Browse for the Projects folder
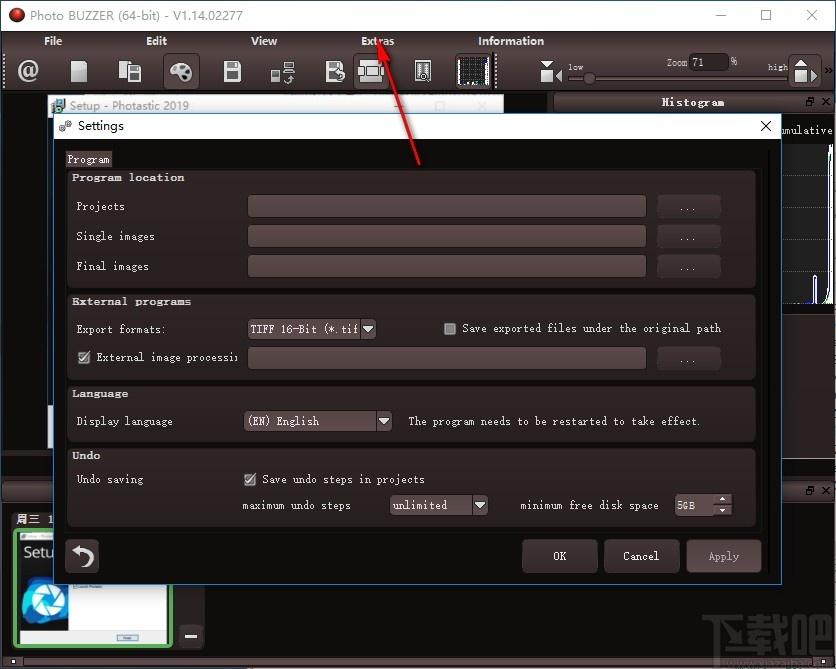 tap(688, 206)
